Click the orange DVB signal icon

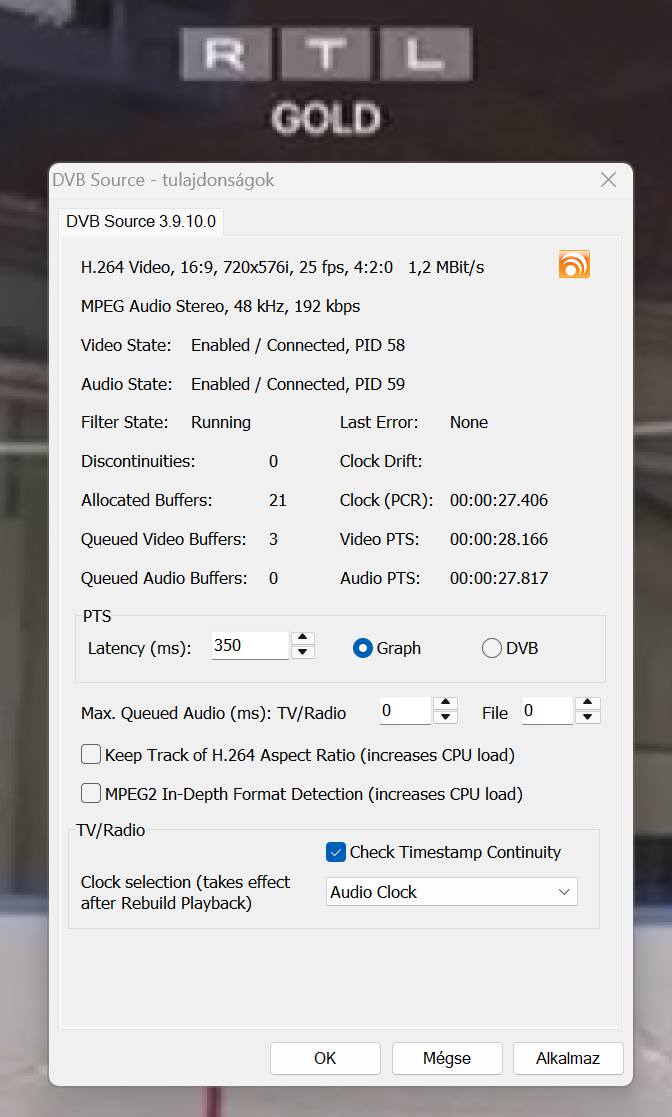tap(574, 264)
